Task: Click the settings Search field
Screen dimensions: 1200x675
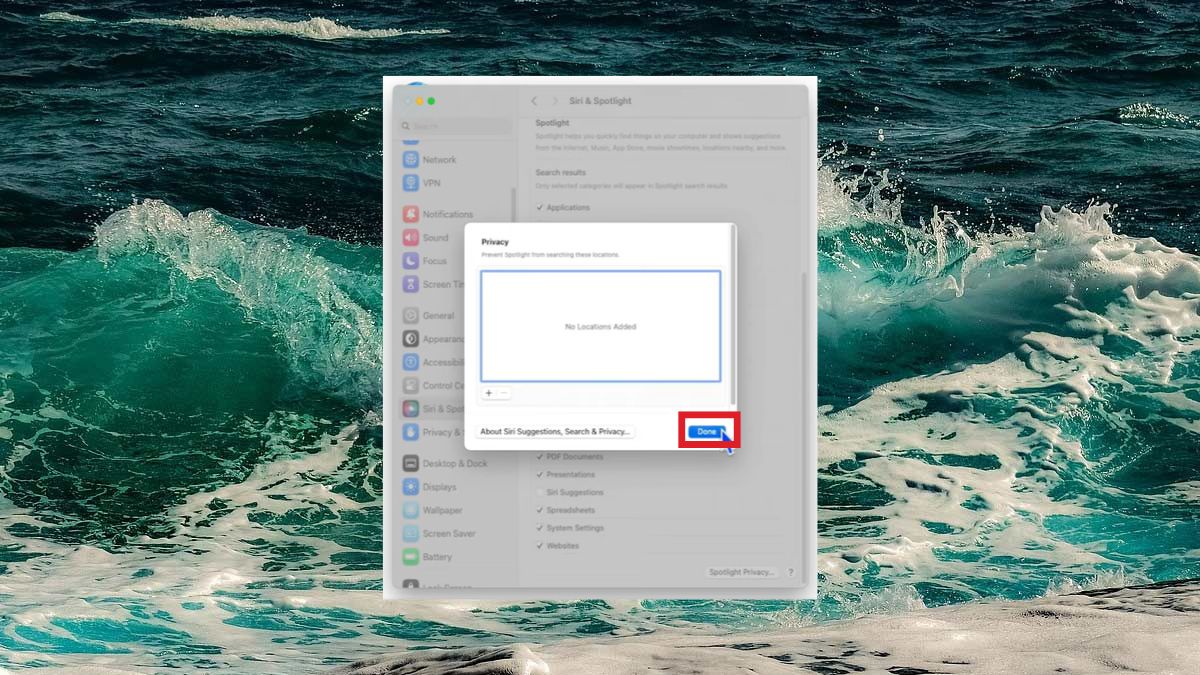Action: pyautogui.click(x=455, y=126)
